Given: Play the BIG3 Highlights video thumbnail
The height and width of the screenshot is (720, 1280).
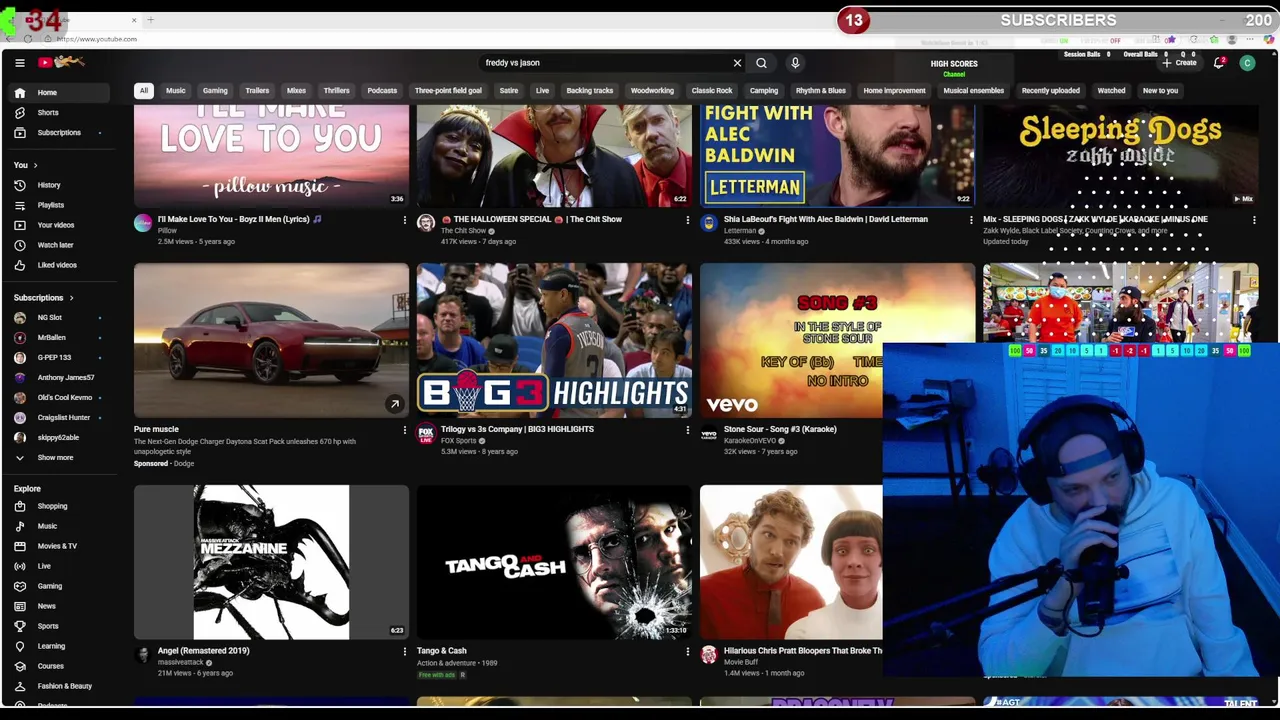Looking at the screenshot, I should (x=554, y=340).
